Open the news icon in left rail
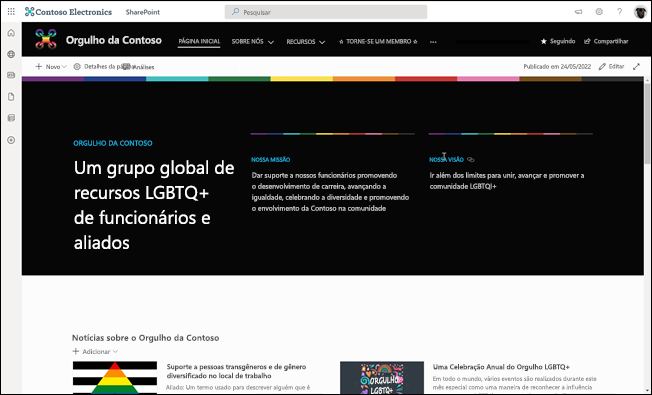The width and height of the screenshot is (652, 395). click(x=11, y=75)
